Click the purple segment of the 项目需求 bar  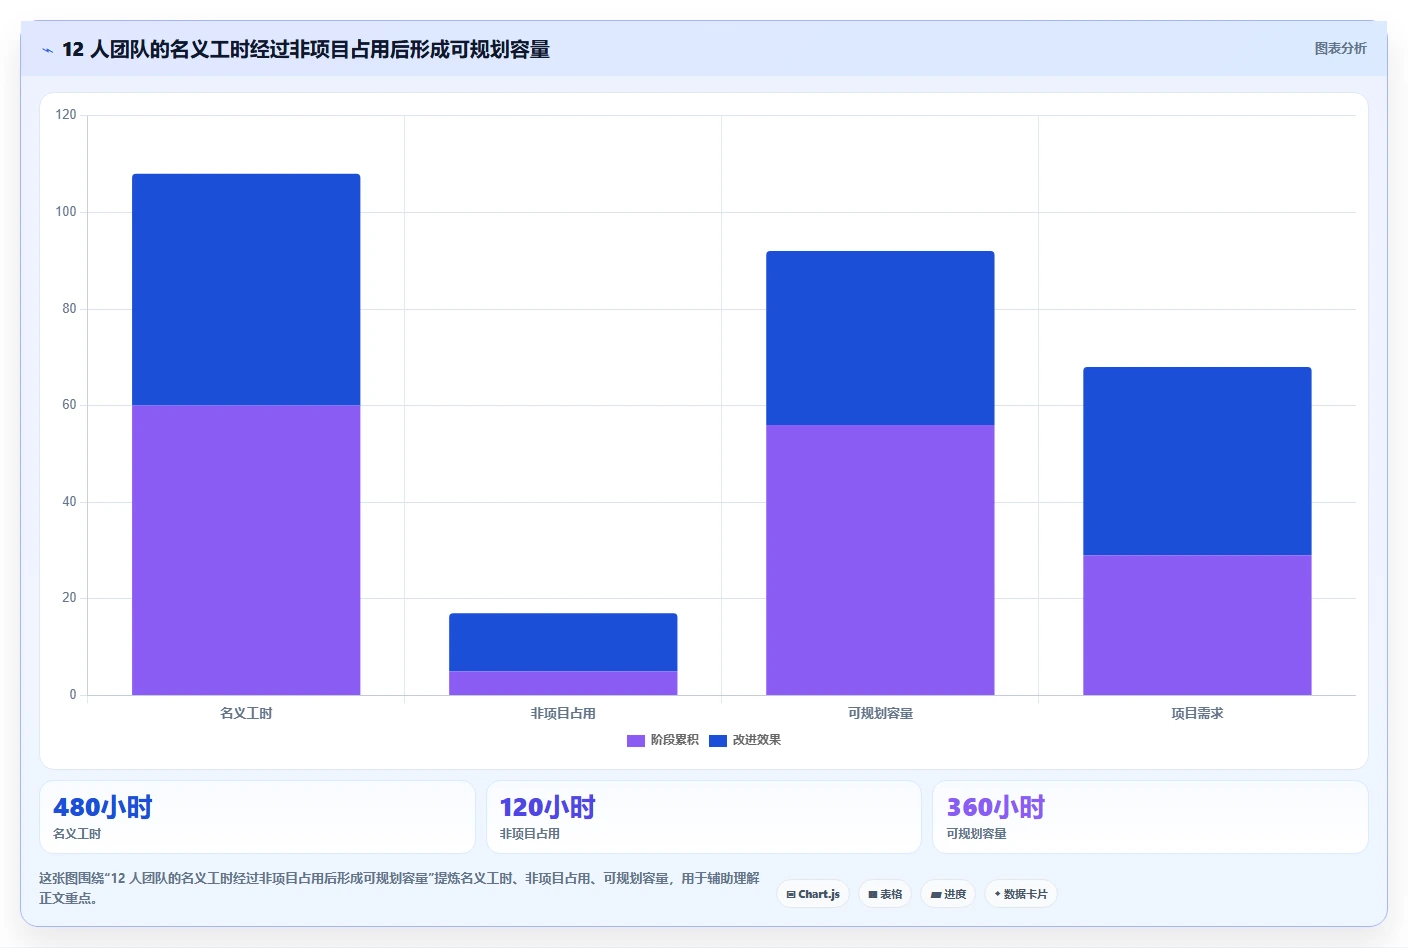[1197, 625]
